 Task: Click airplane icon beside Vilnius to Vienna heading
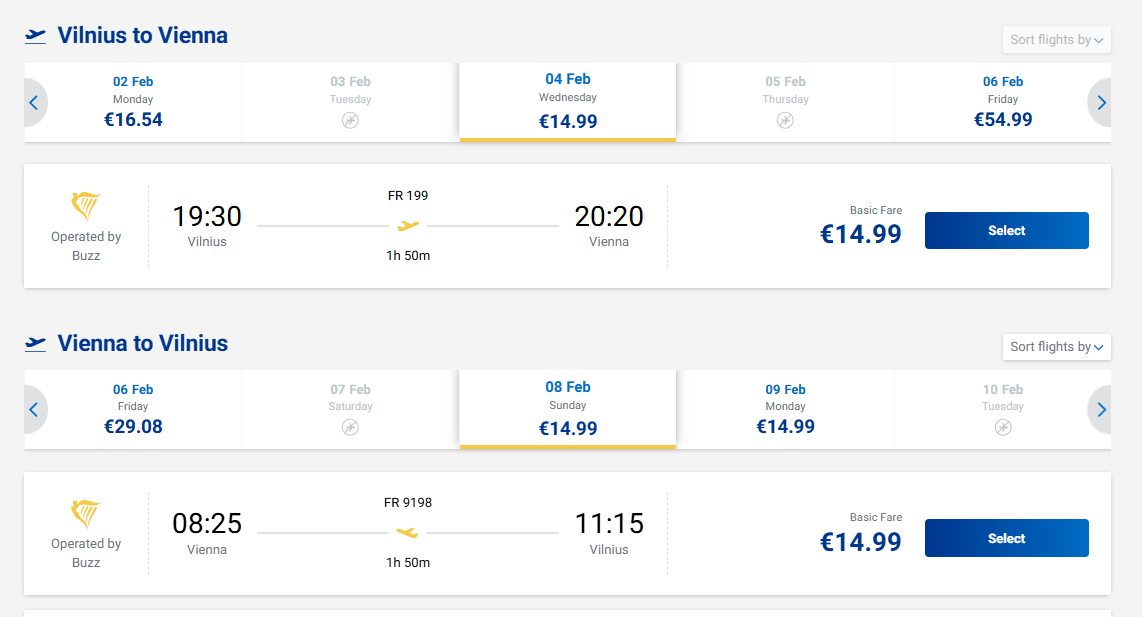[x=36, y=36]
